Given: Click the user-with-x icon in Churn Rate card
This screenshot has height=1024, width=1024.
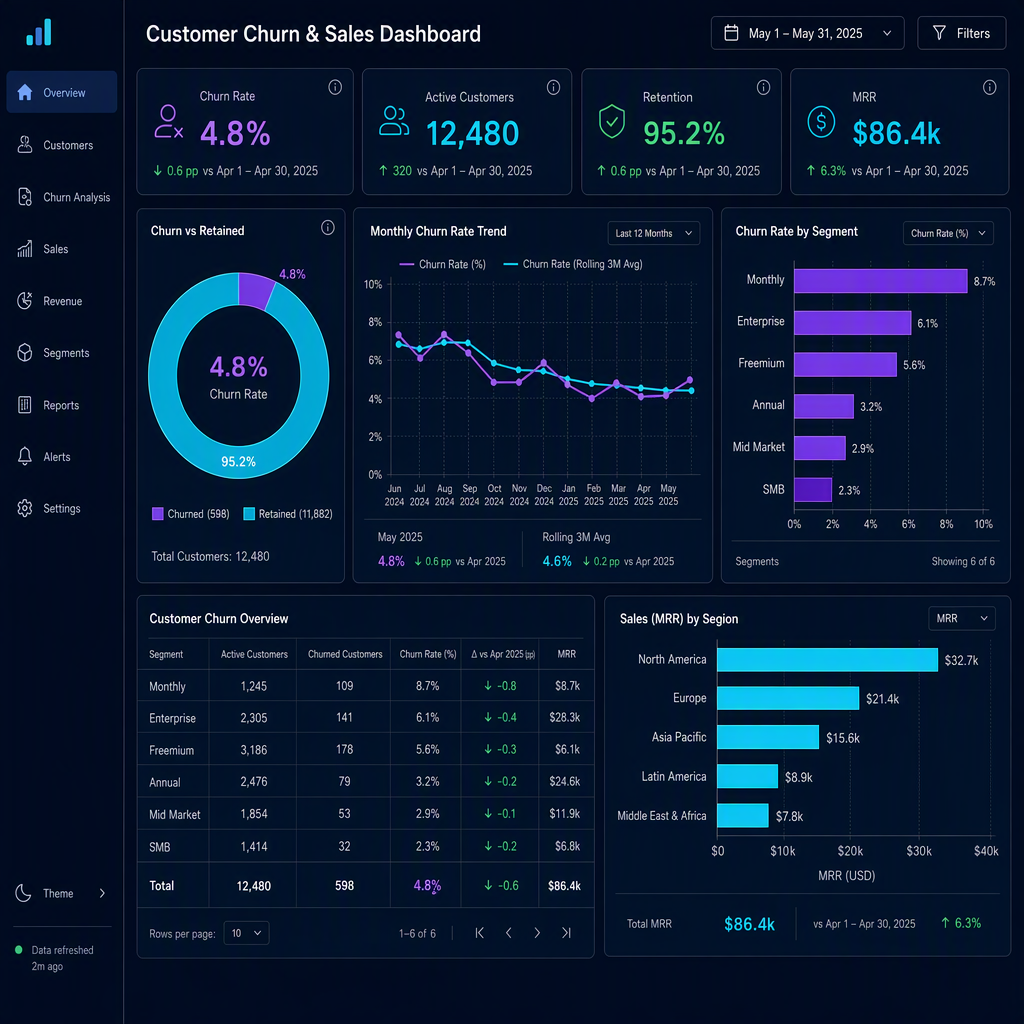Looking at the screenshot, I should point(168,121).
